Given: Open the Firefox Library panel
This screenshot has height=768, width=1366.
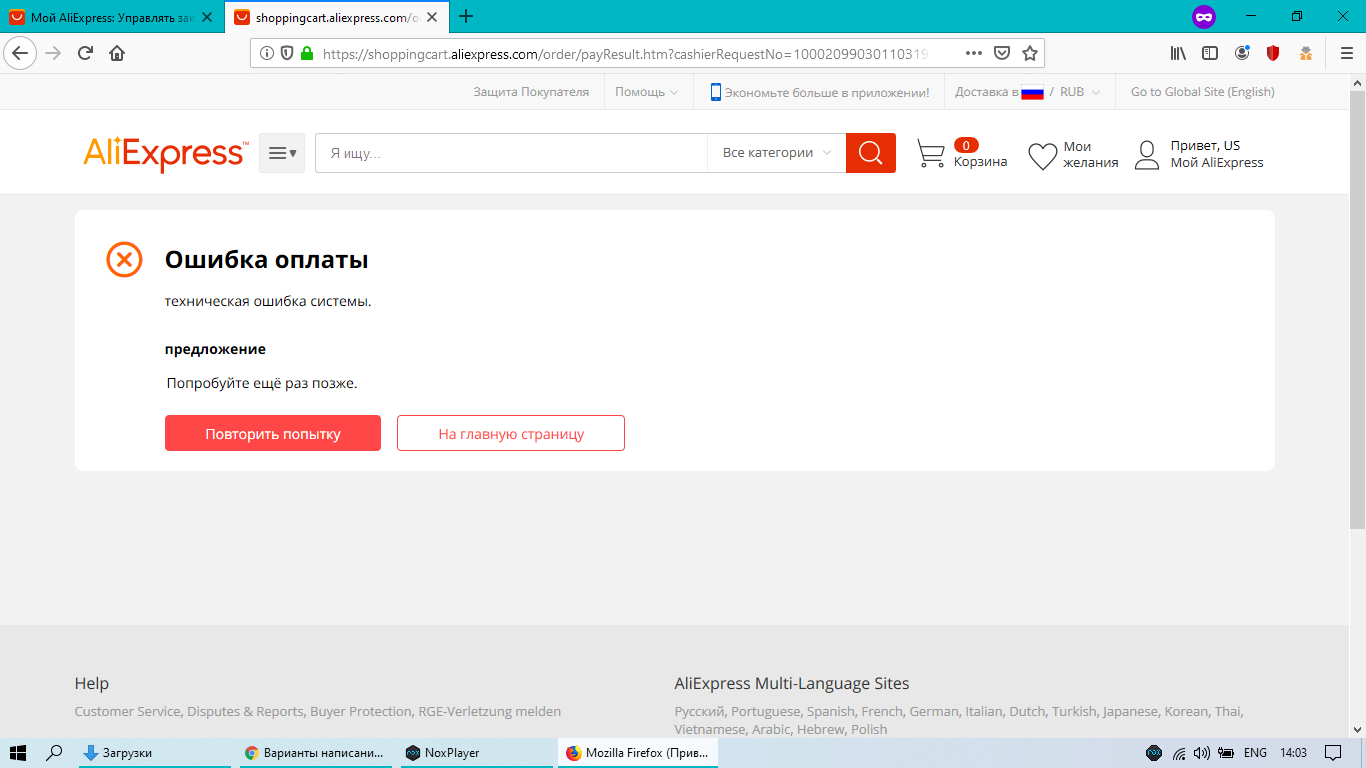Looking at the screenshot, I should click(1179, 53).
